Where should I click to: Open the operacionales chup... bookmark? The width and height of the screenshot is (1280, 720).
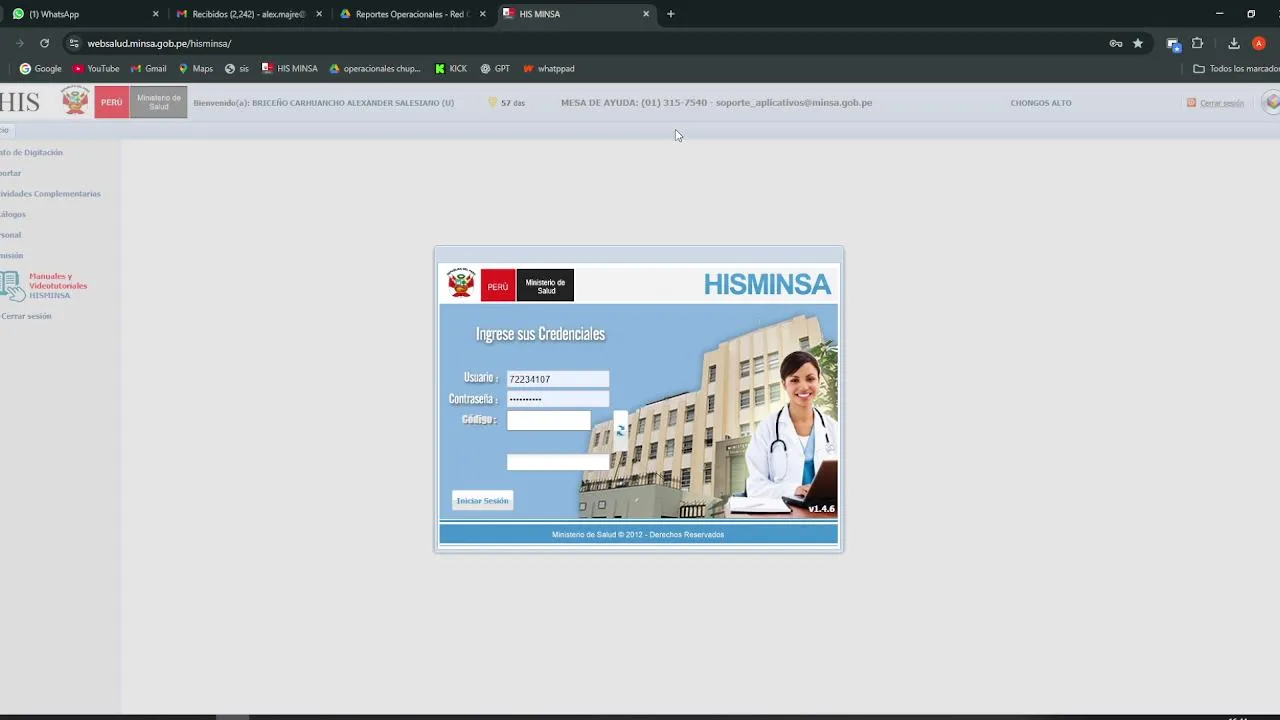point(375,69)
